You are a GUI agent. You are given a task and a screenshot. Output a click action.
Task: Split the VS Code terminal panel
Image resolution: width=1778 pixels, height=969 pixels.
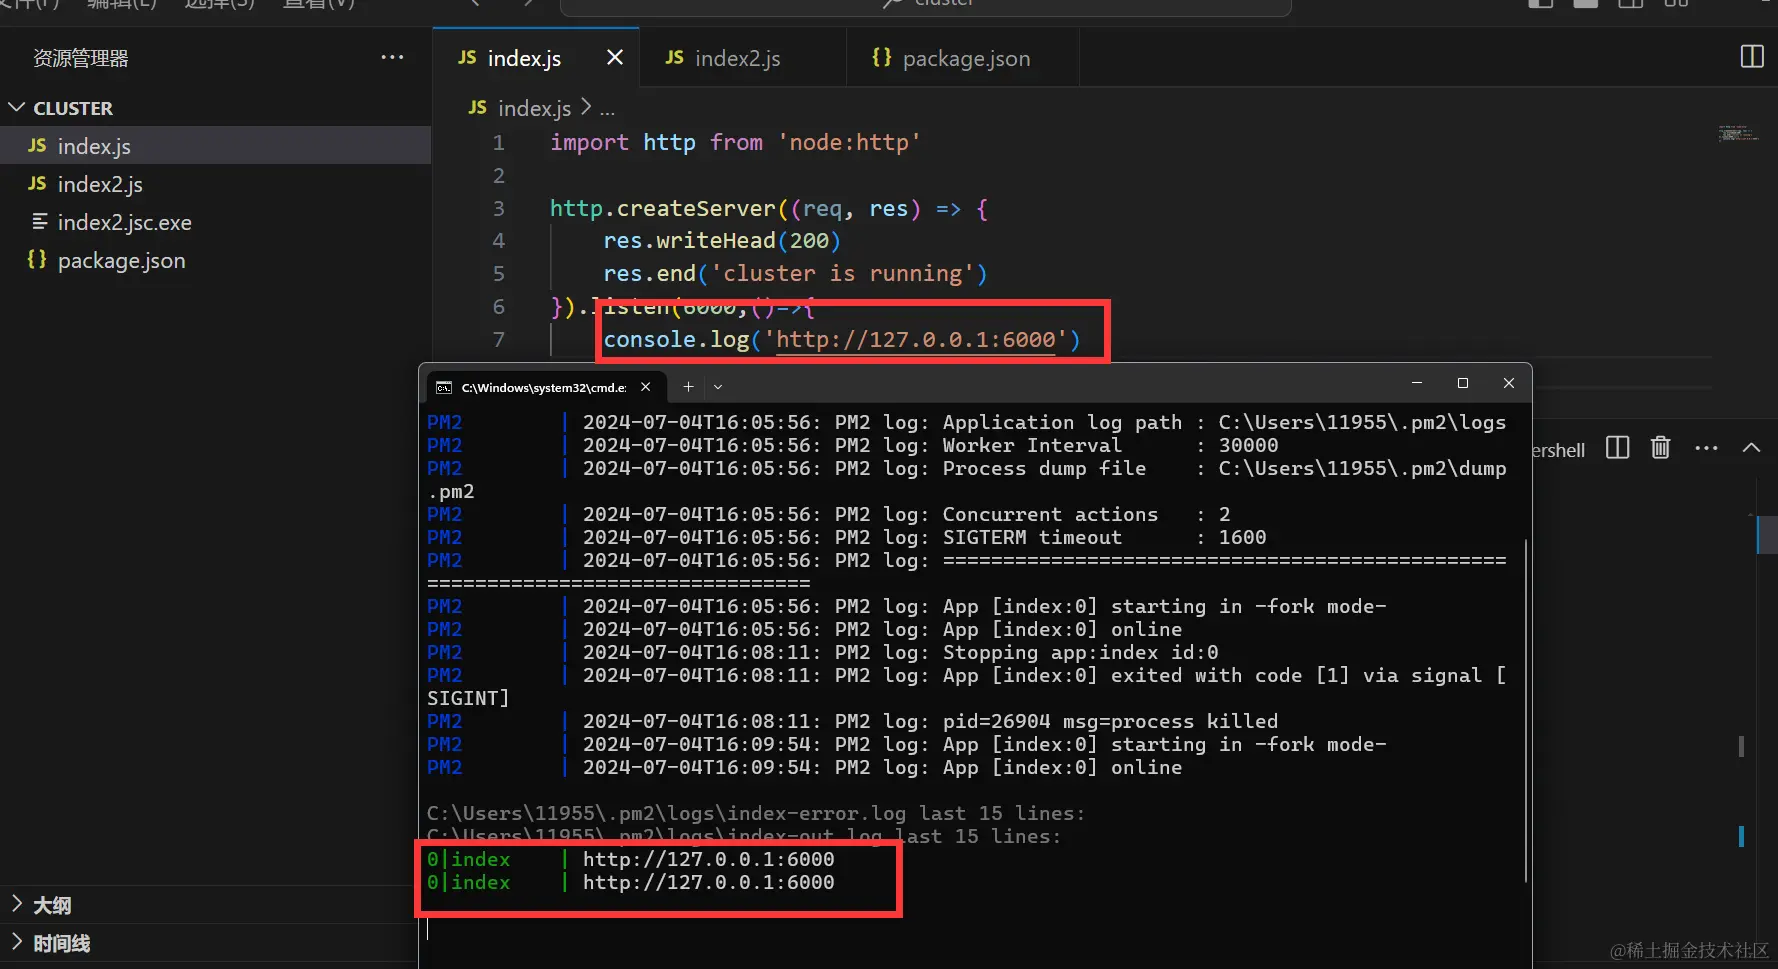tap(1617, 448)
